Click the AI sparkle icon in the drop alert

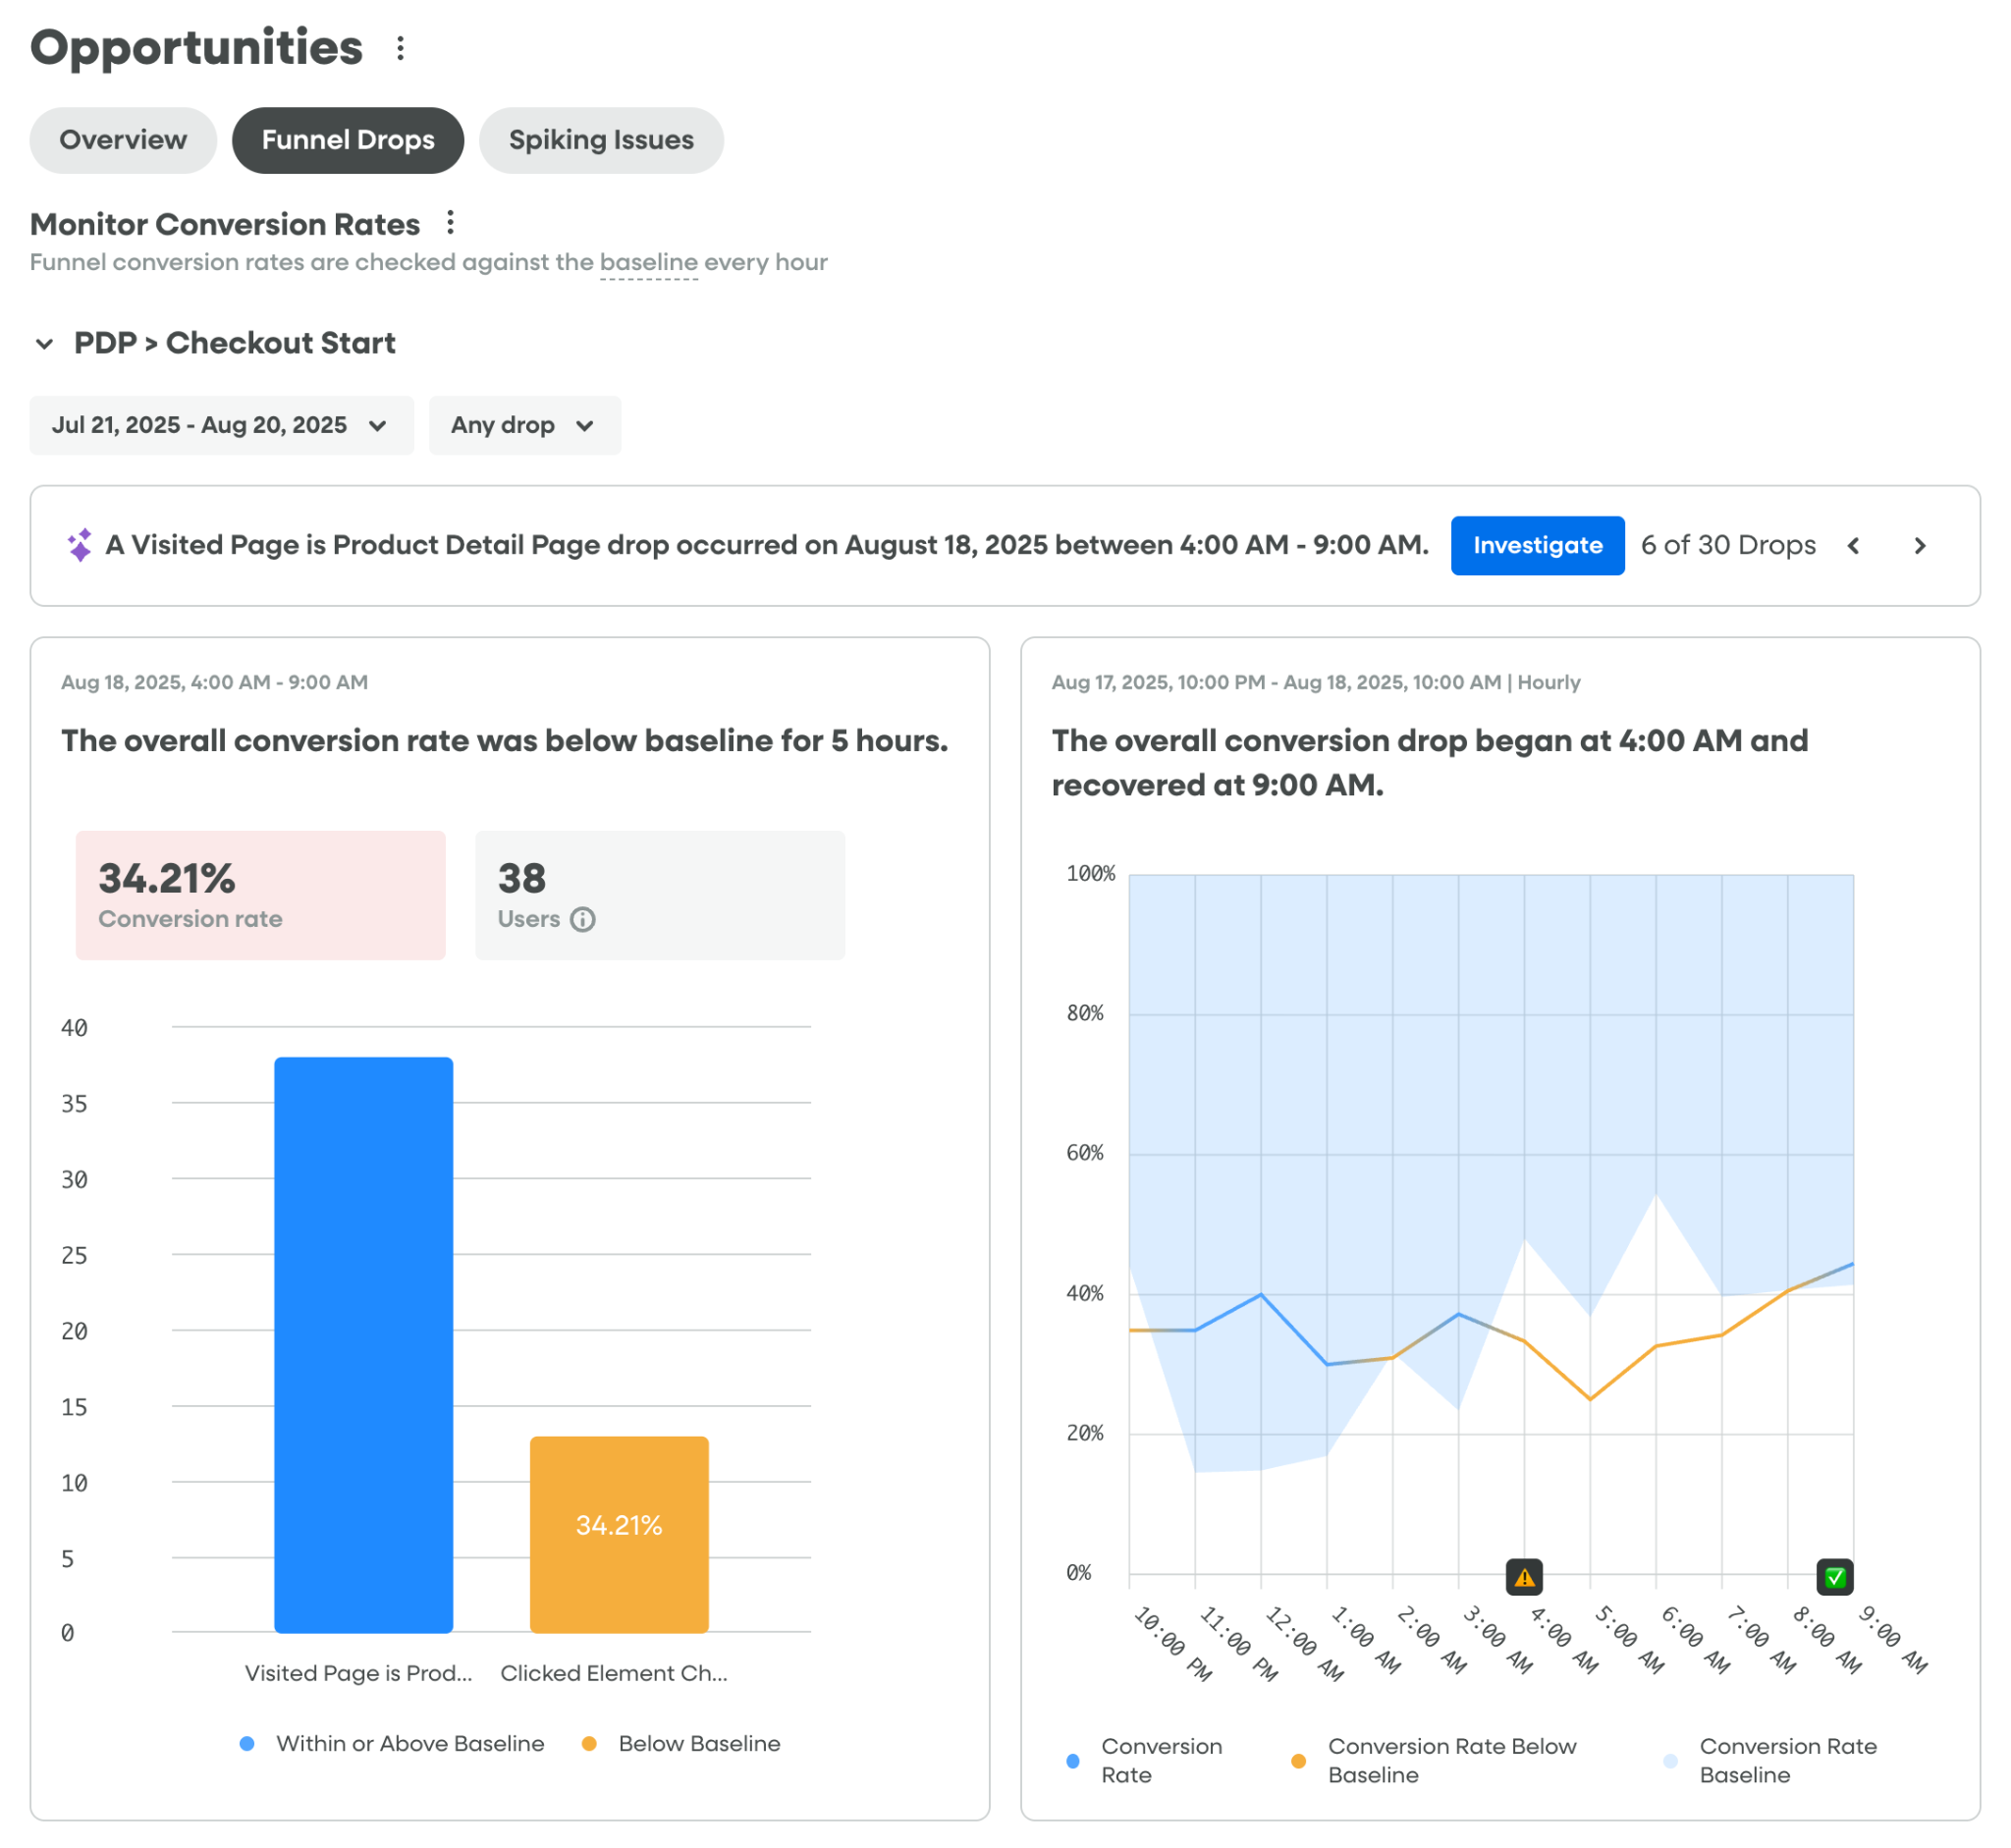coord(79,546)
